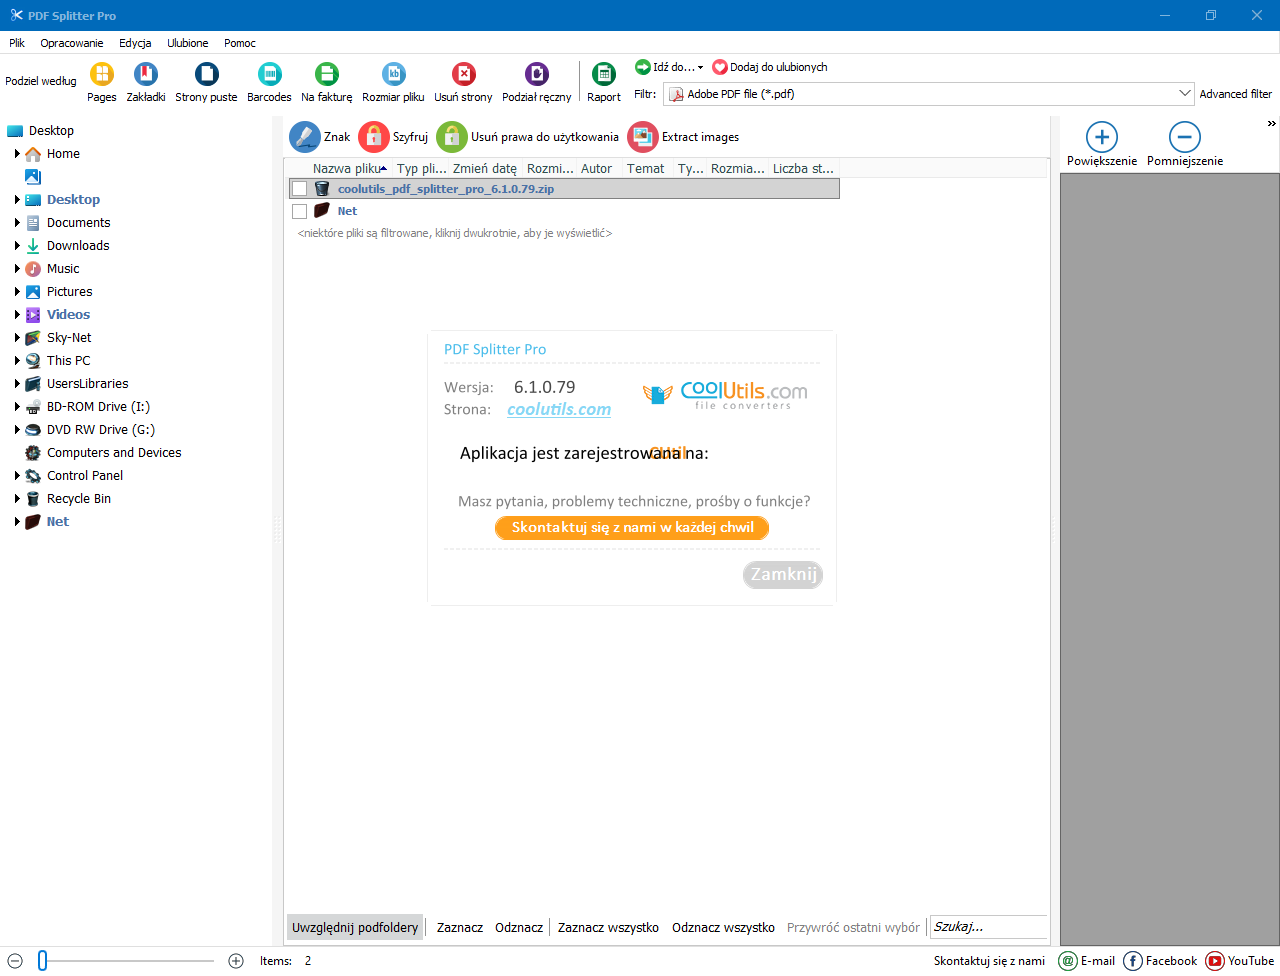Tick the checkbox for the Net row
Screen dimensions: 1280x976
point(299,211)
